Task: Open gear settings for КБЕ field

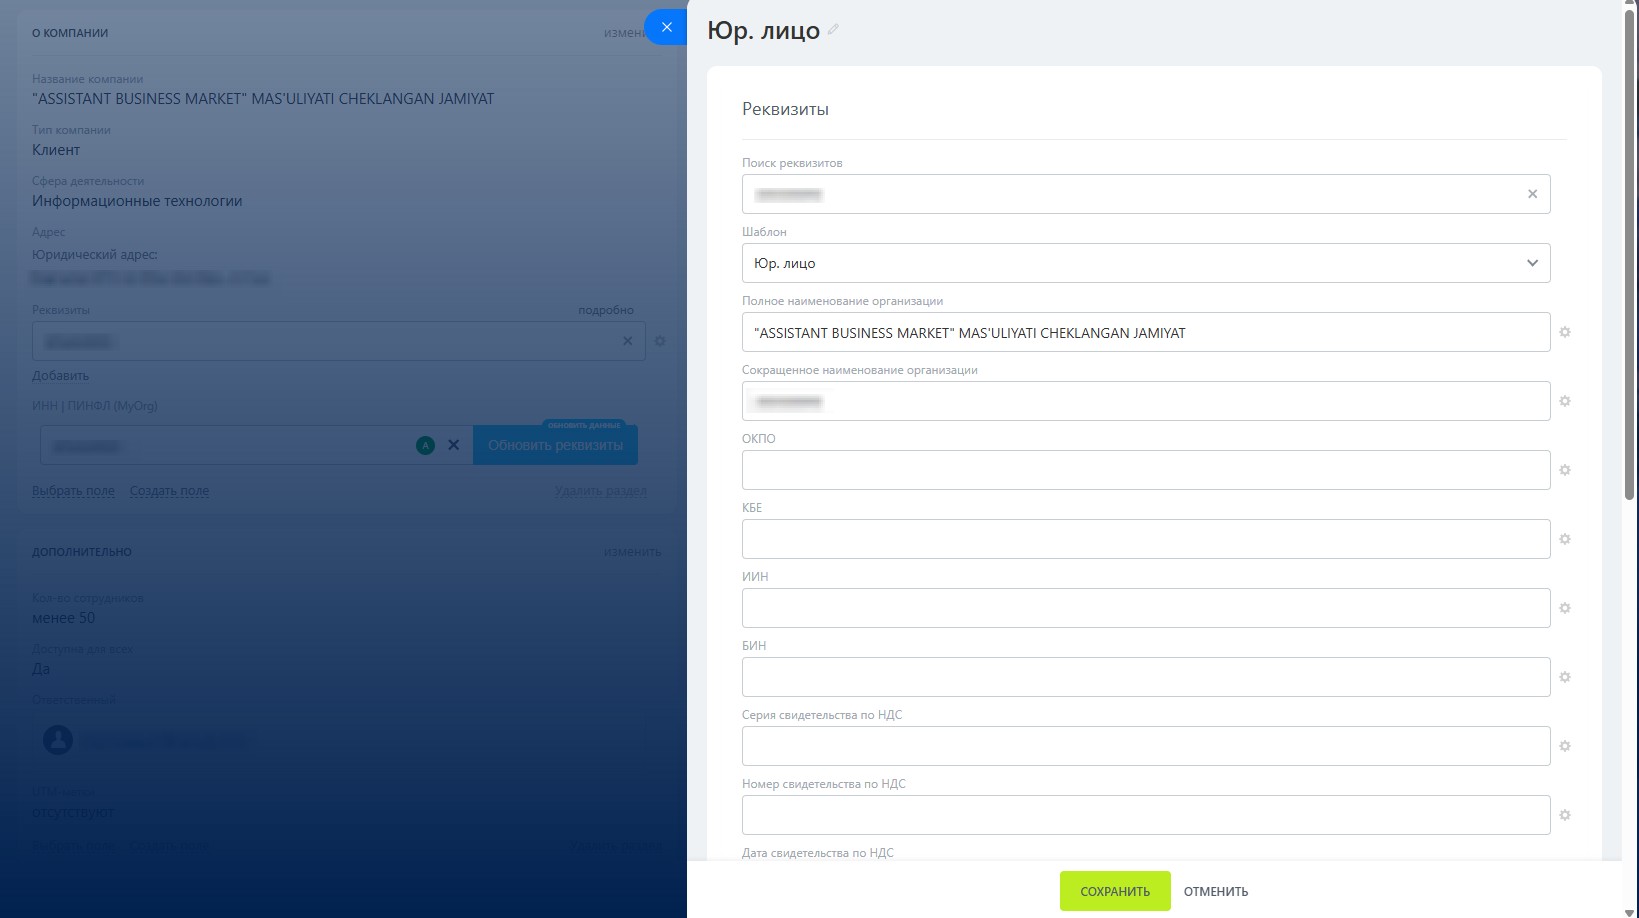Action: click(1565, 539)
